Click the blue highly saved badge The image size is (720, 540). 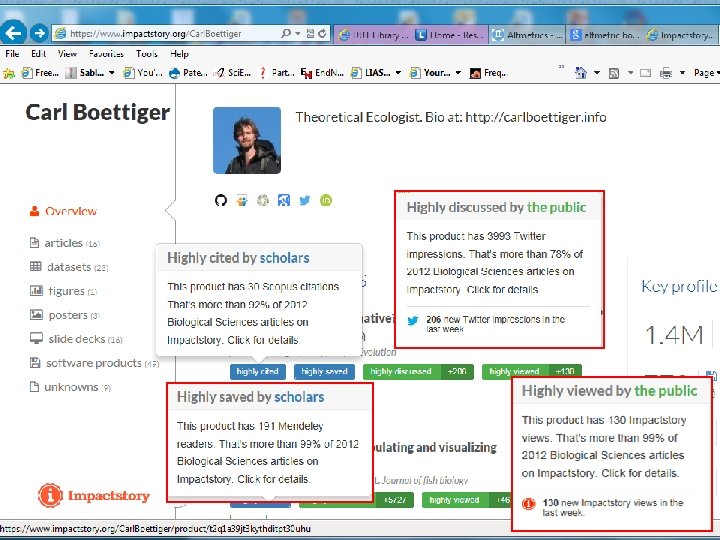[x=324, y=371]
